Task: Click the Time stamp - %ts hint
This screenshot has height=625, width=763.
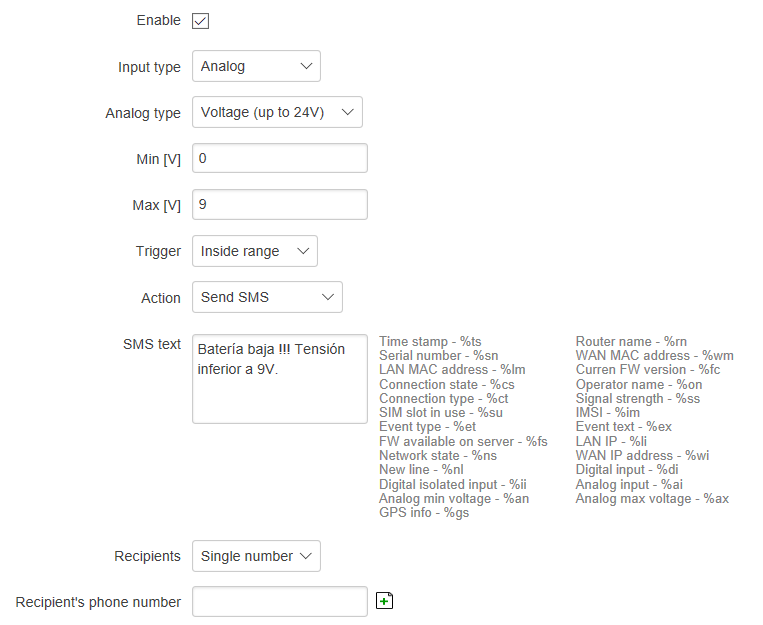Action: point(430,341)
